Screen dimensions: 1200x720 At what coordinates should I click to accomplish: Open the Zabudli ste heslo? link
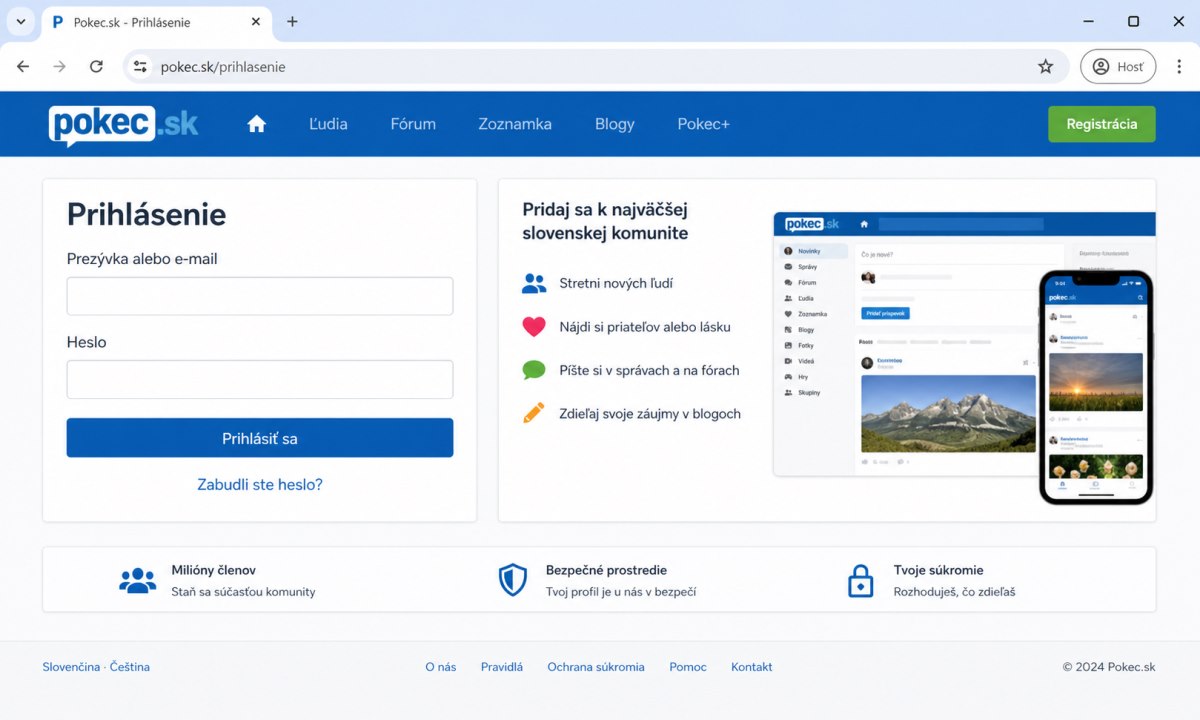[x=260, y=485]
